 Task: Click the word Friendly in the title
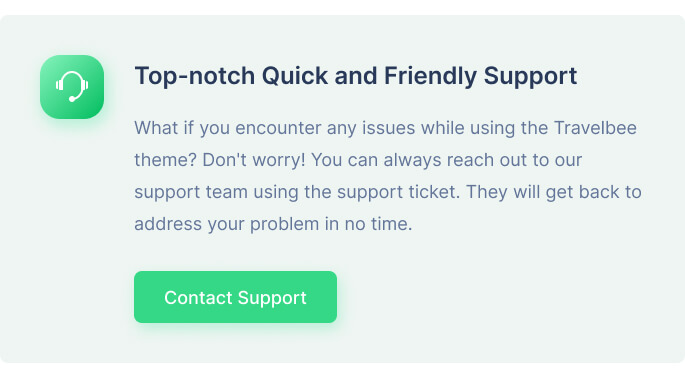430,76
